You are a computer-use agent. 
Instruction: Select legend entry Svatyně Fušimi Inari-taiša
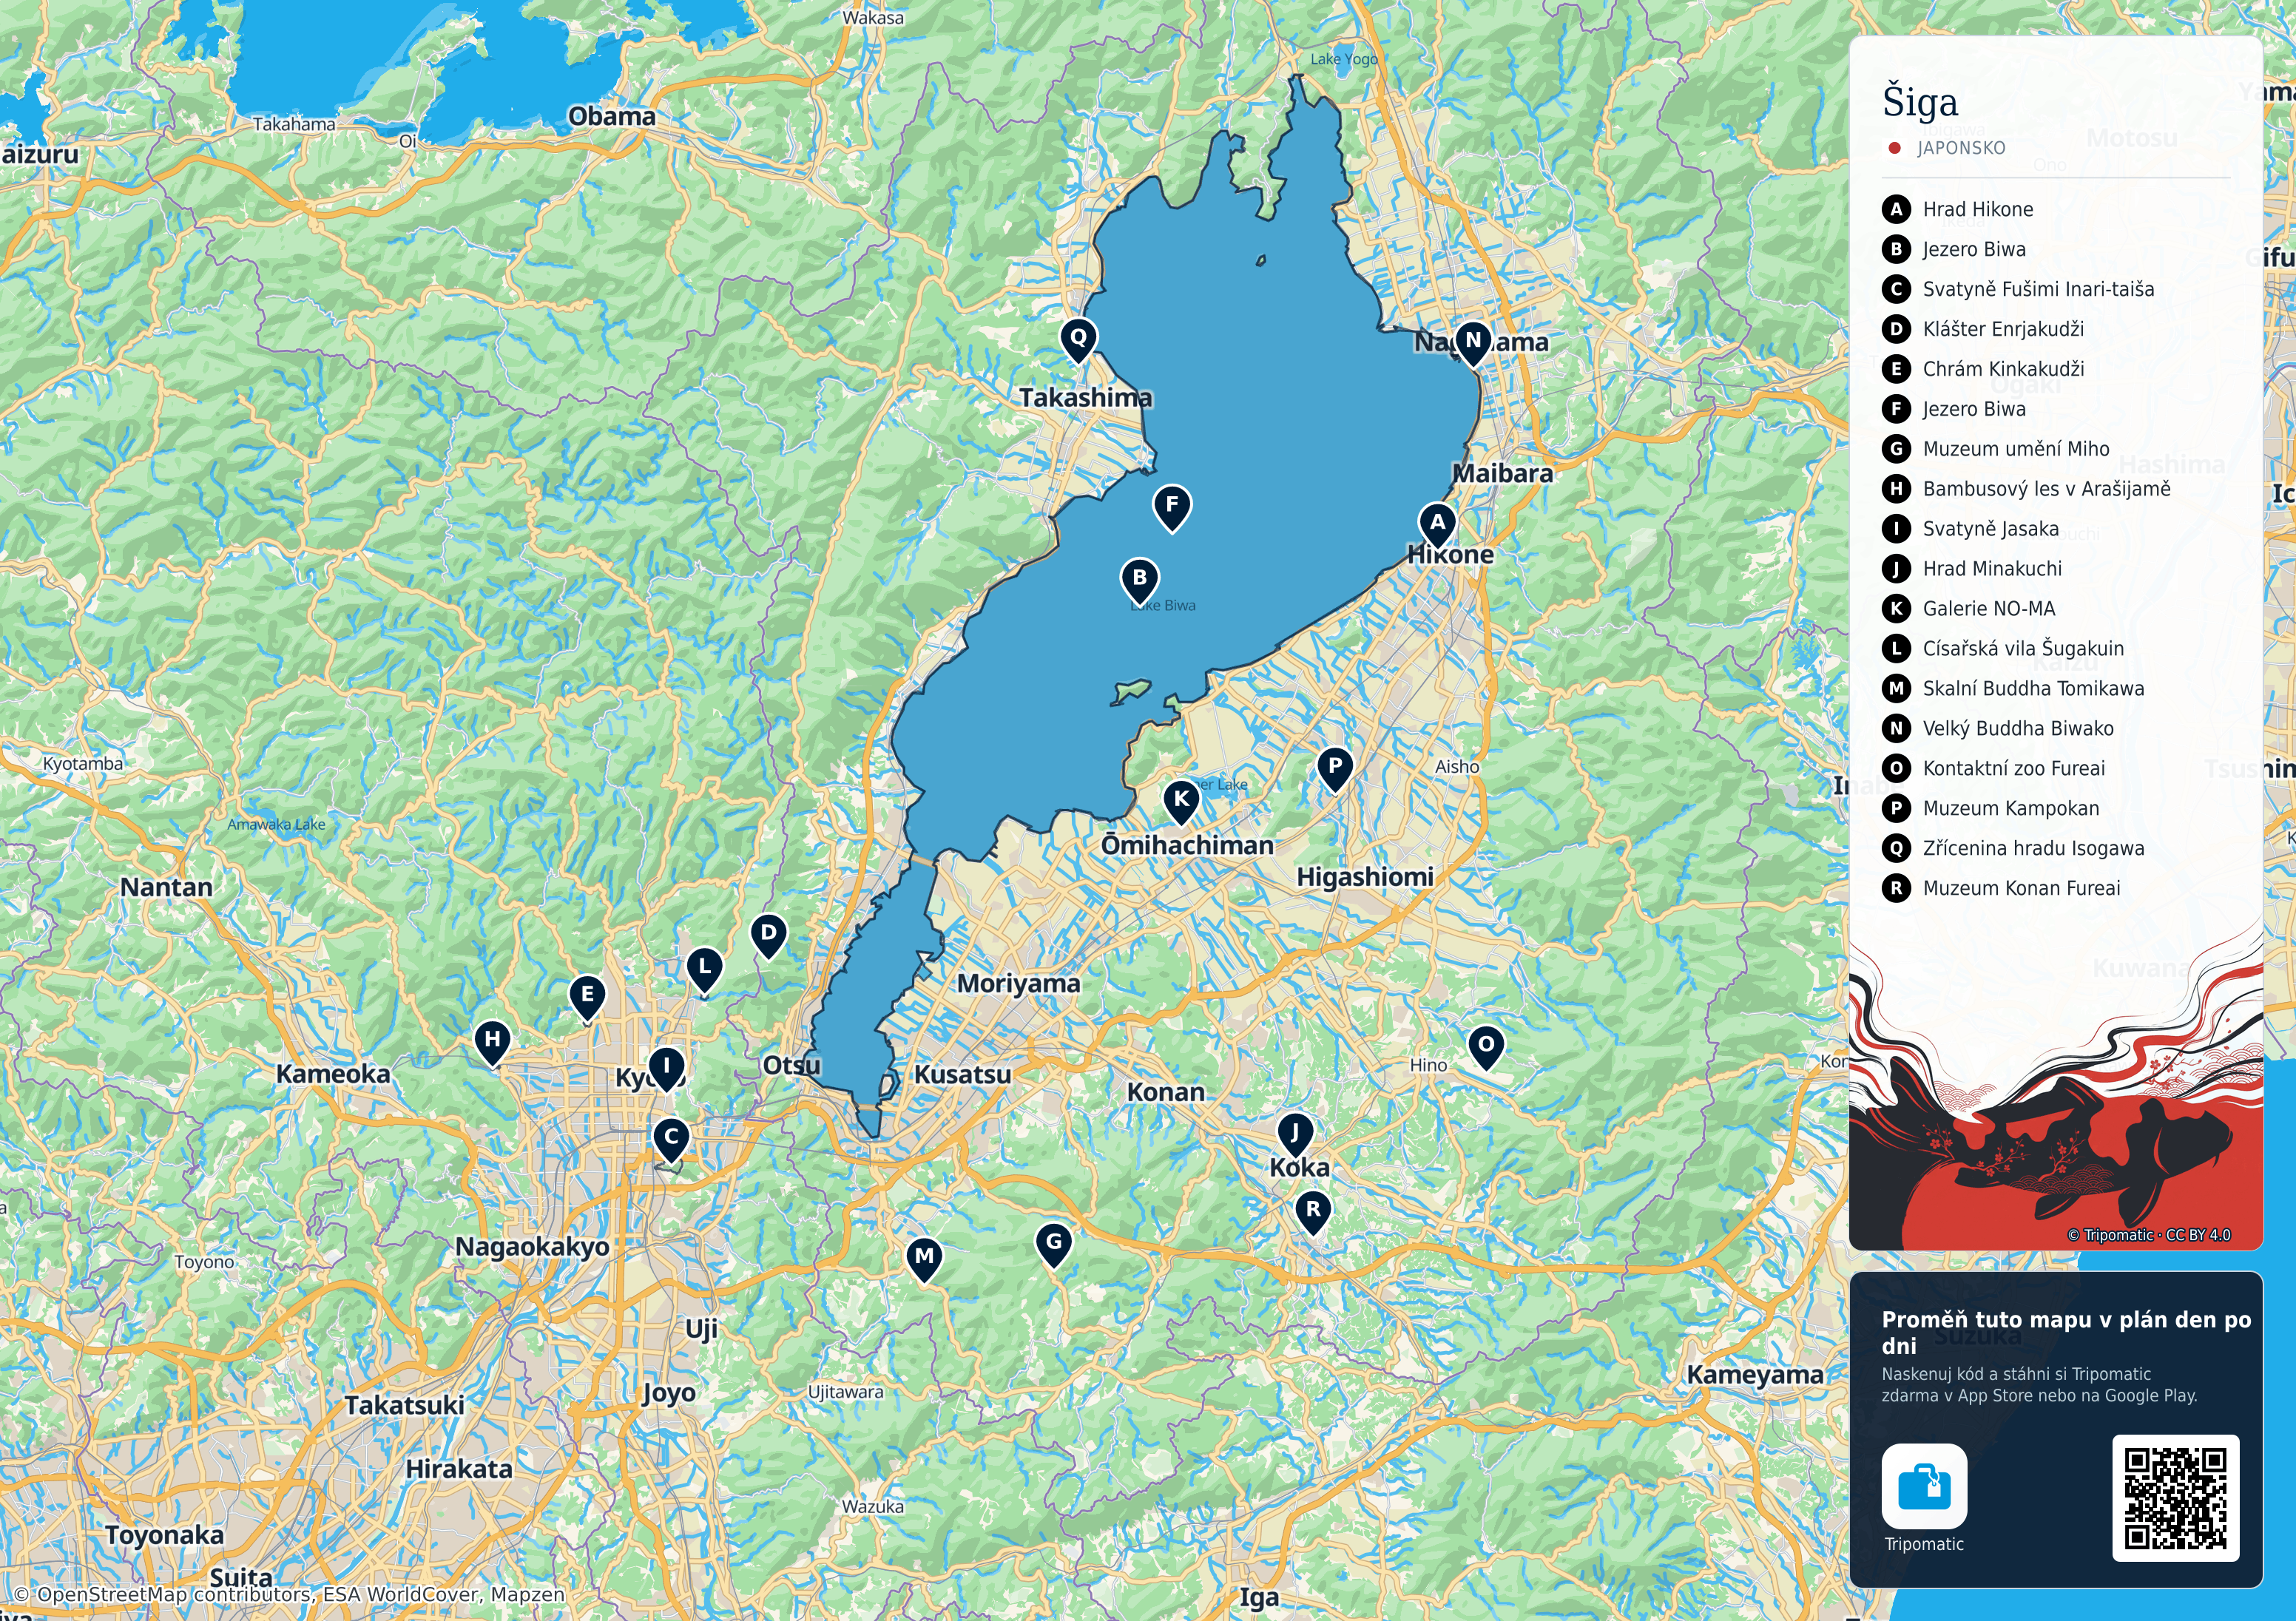(2038, 289)
